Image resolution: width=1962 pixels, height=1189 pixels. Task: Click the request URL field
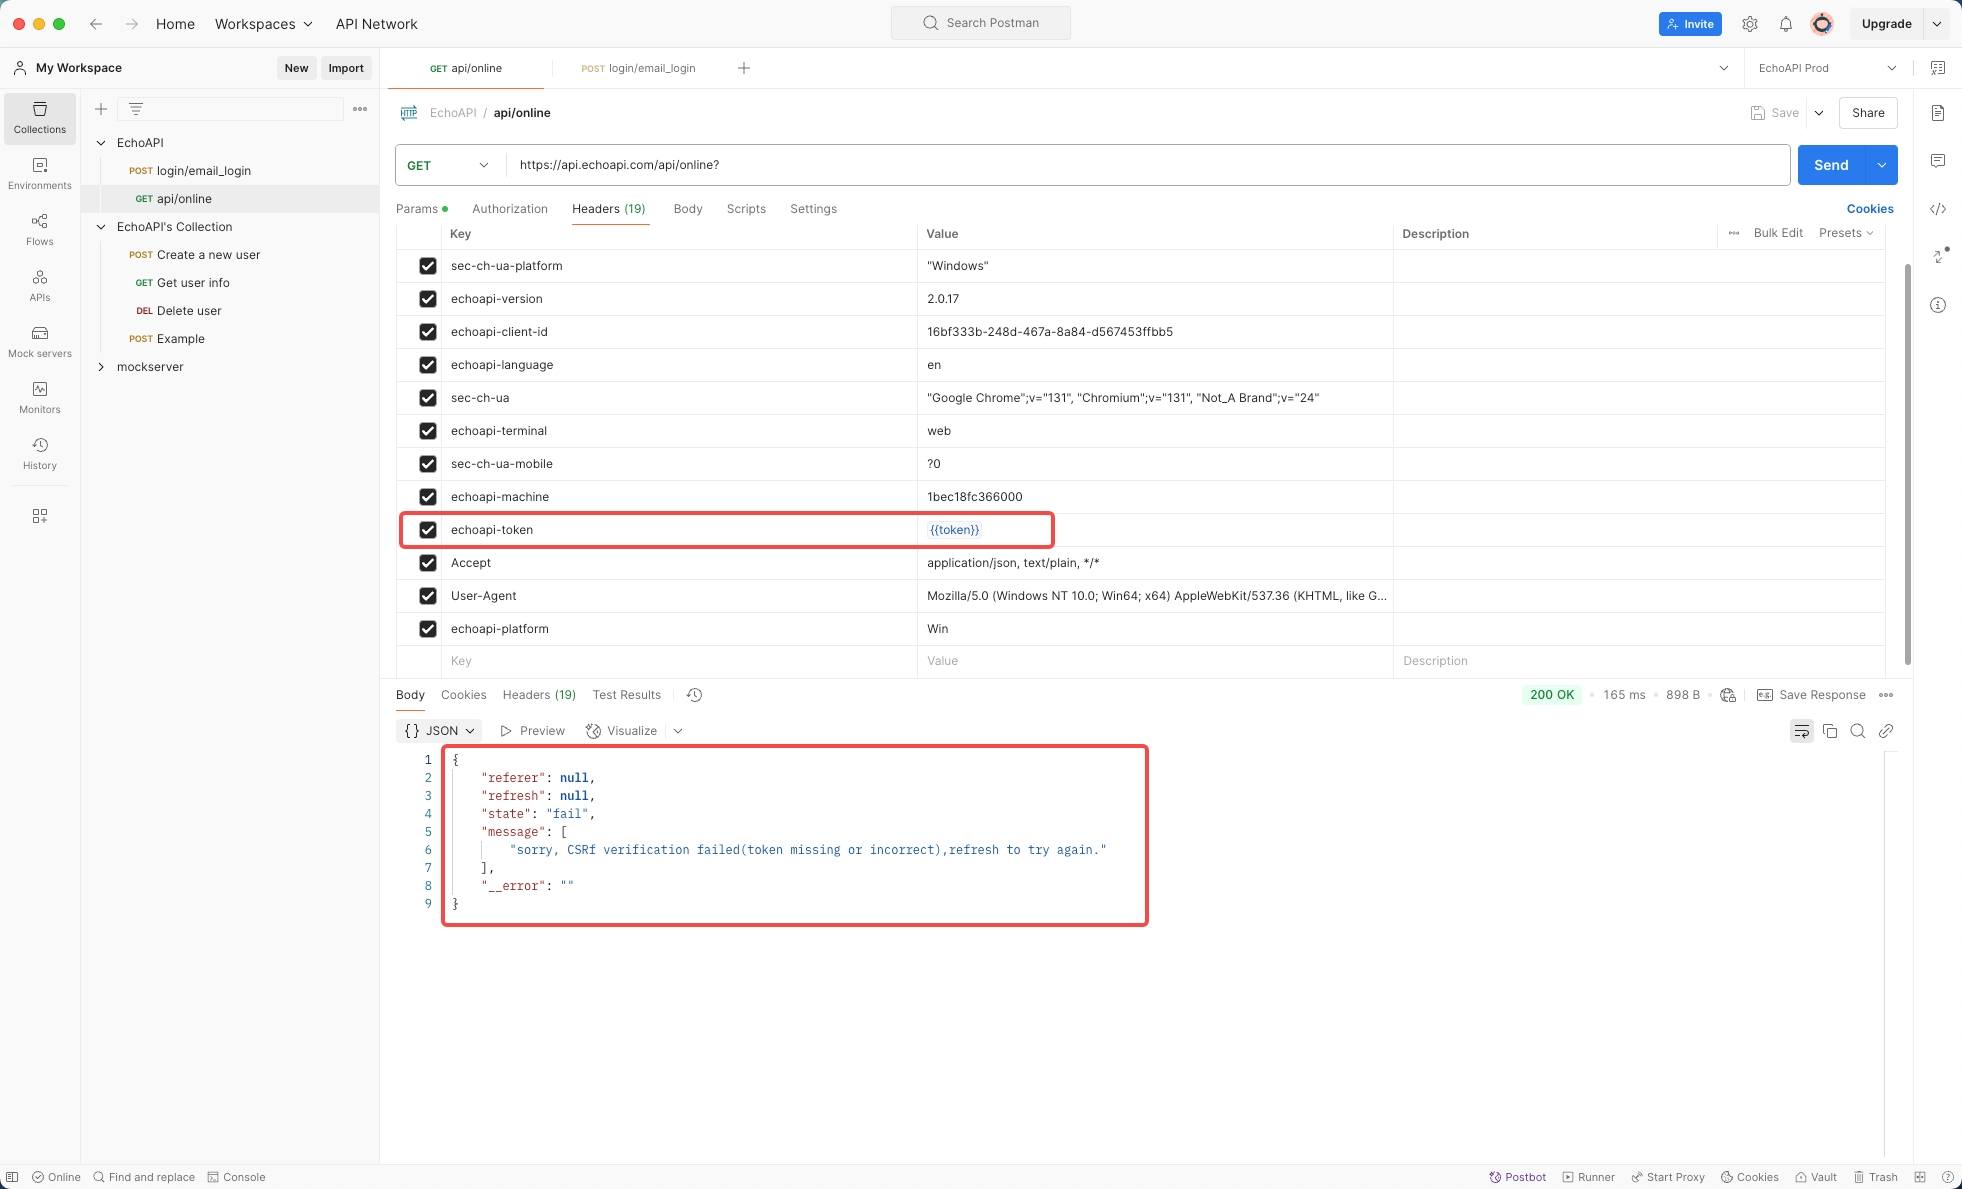[1148, 165]
